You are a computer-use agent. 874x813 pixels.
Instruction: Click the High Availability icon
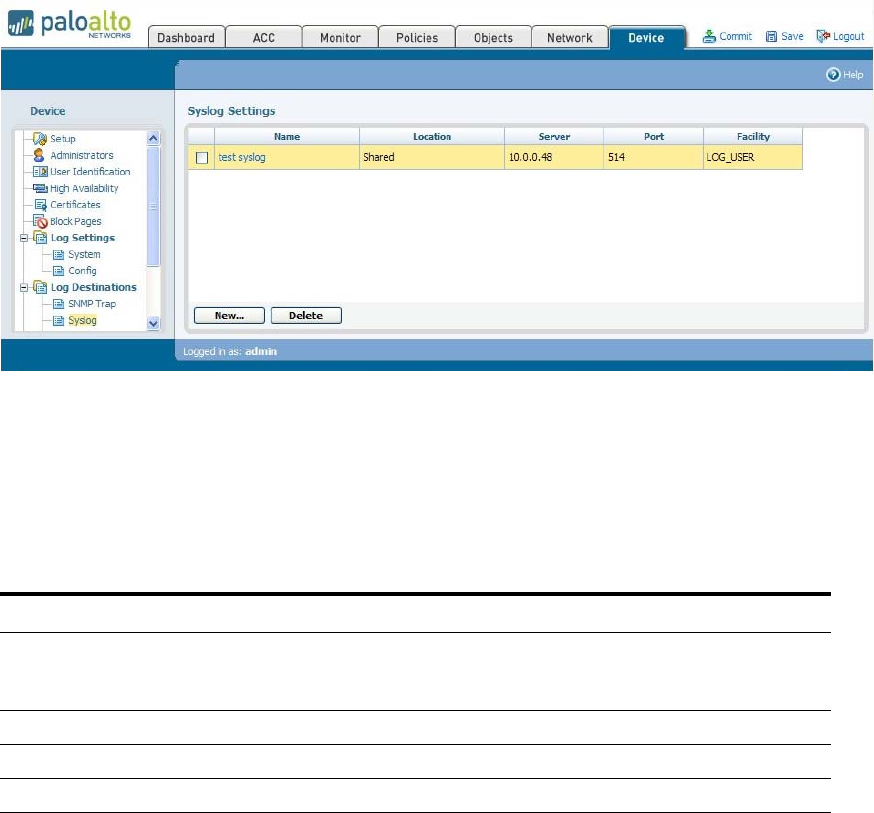pos(40,188)
